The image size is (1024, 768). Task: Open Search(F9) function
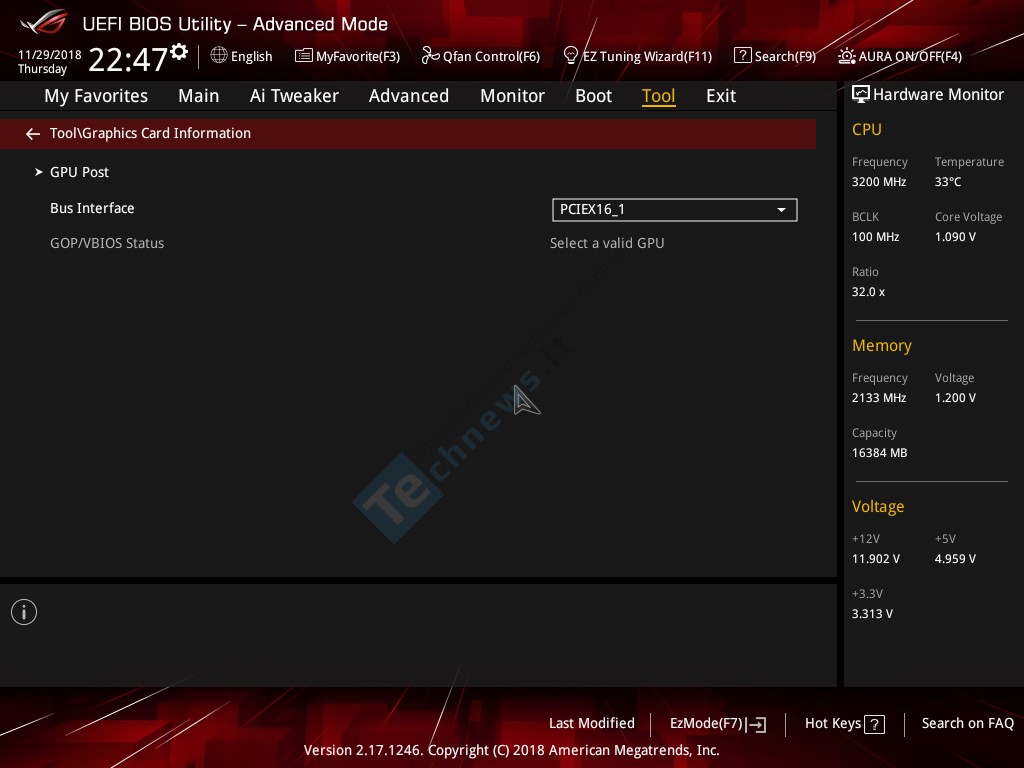775,56
